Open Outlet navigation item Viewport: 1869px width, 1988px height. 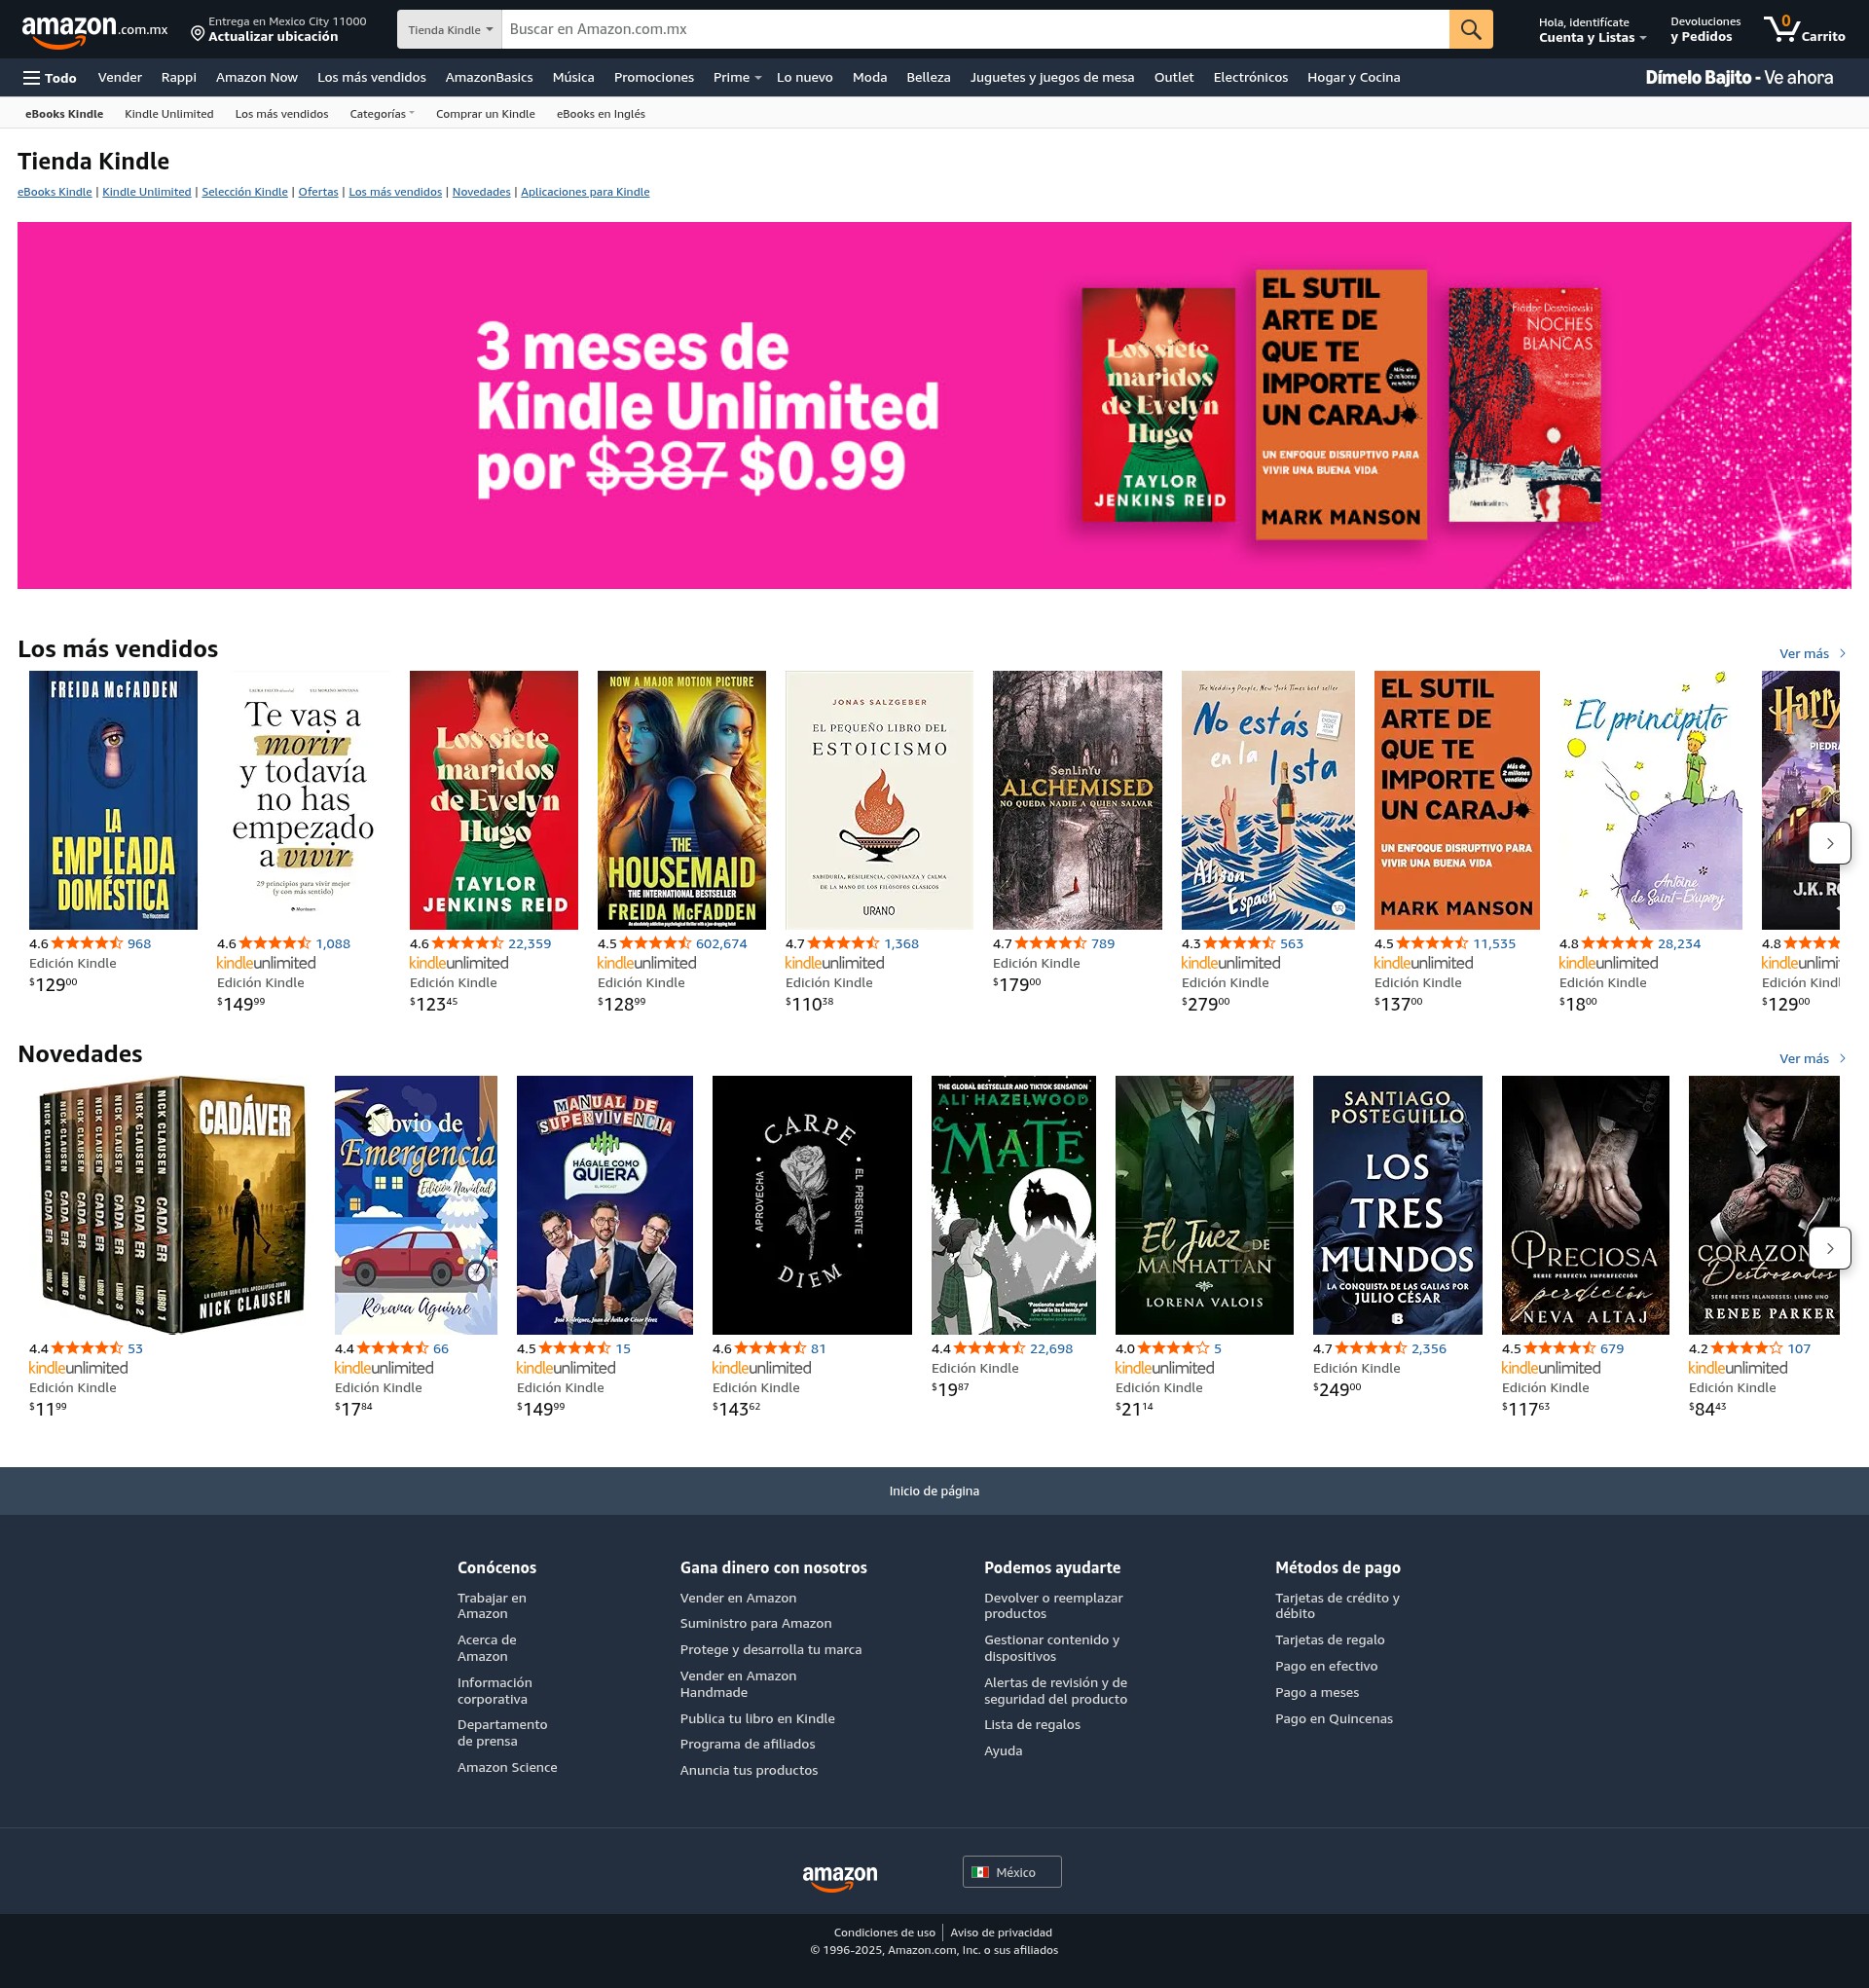pos(1173,78)
